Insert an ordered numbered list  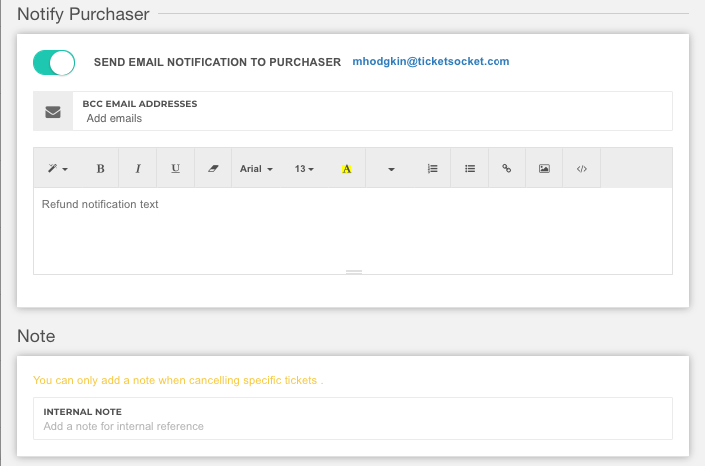click(x=432, y=169)
